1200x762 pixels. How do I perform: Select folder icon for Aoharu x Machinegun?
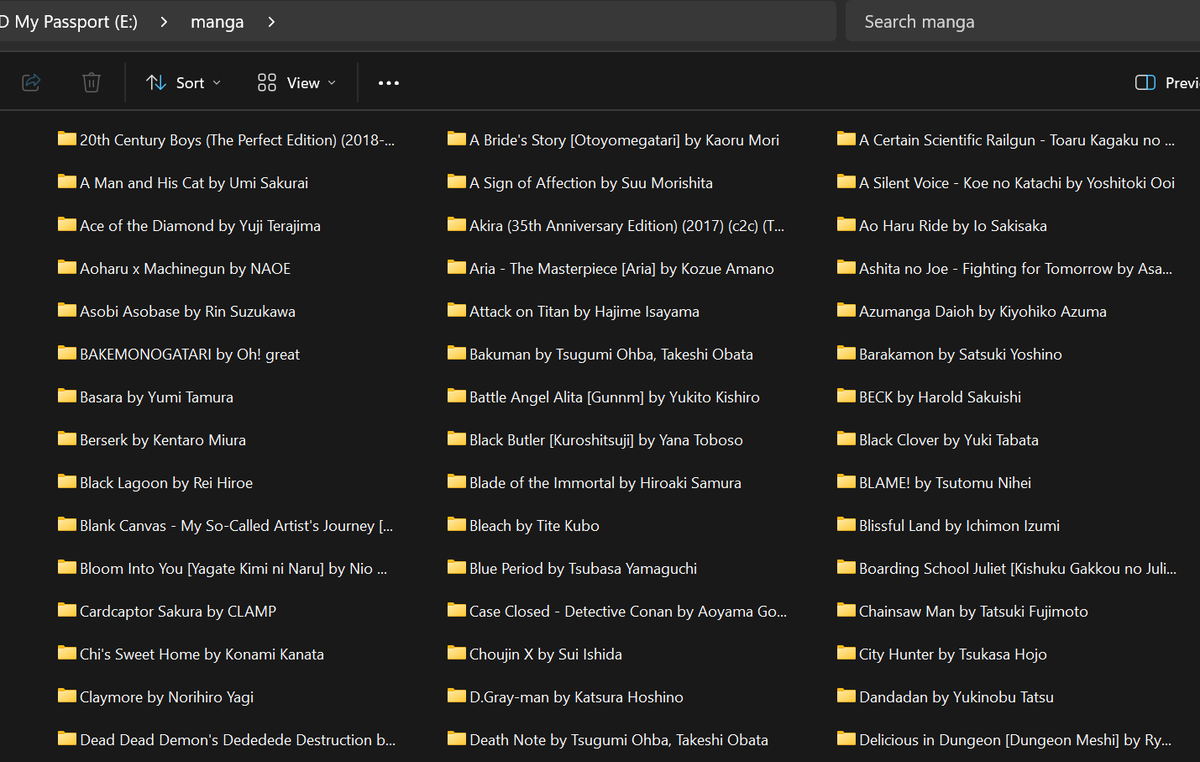point(67,268)
